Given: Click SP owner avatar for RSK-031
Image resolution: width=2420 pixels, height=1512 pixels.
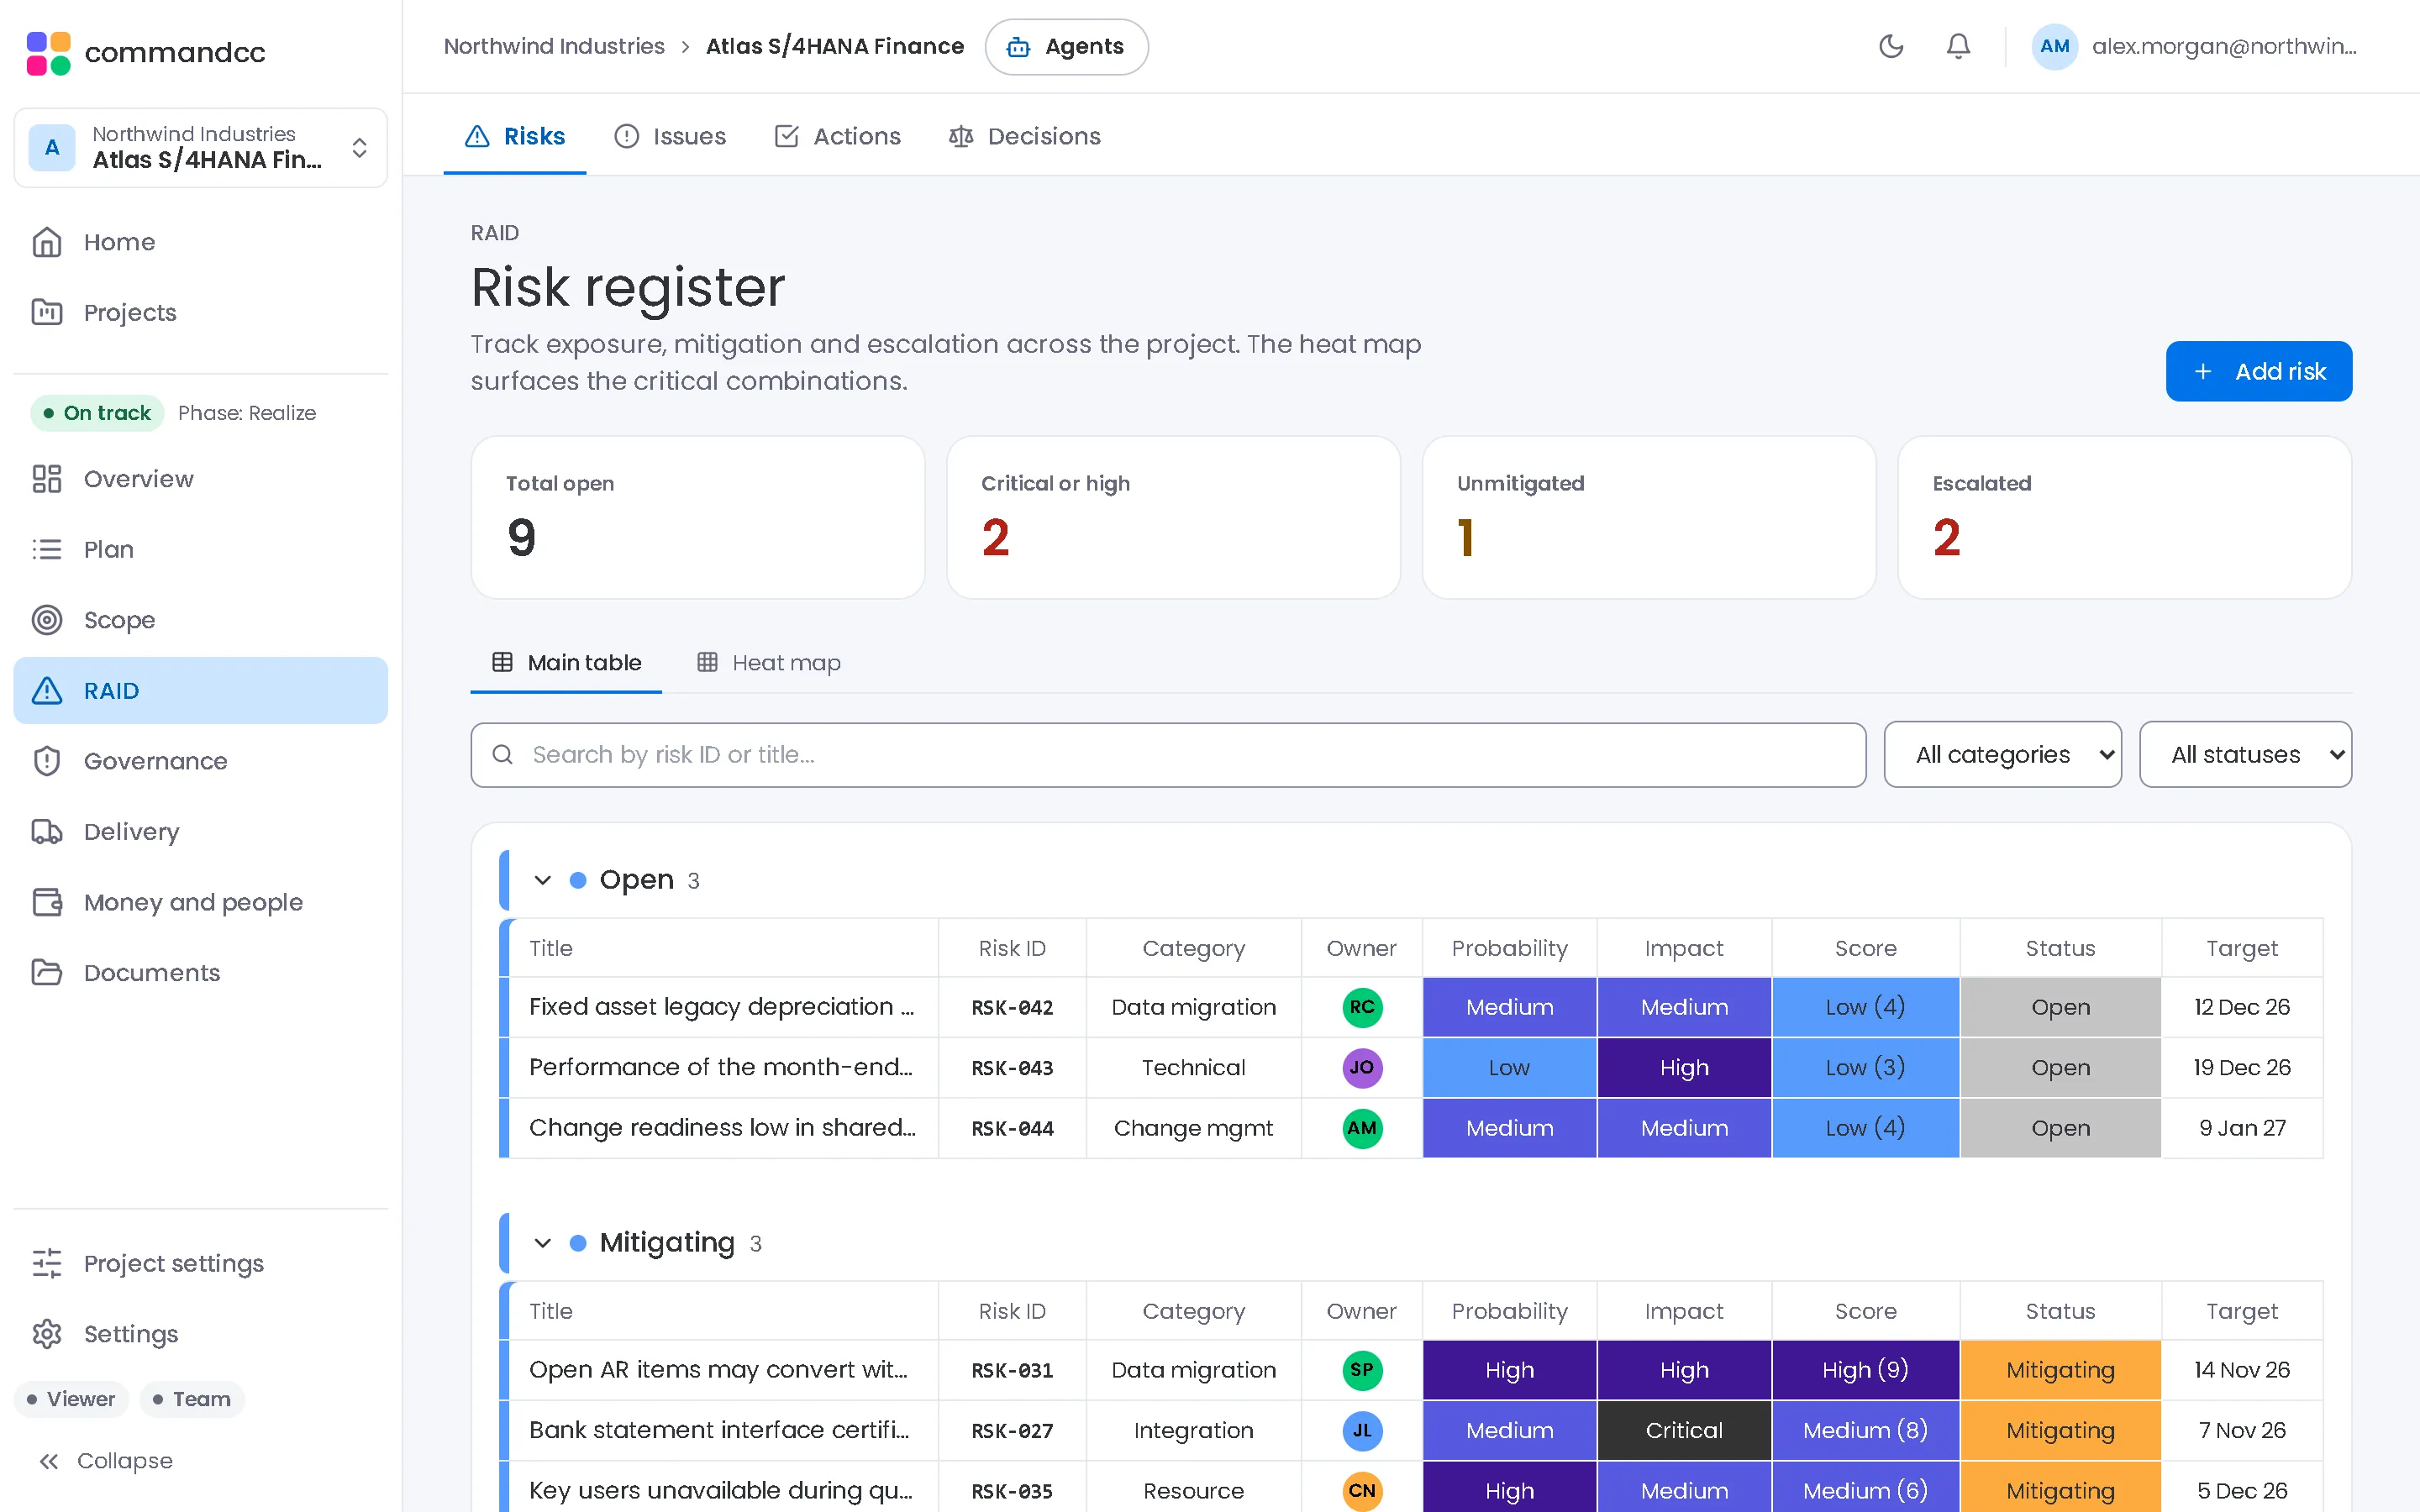Looking at the screenshot, I should tap(1361, 1370).
